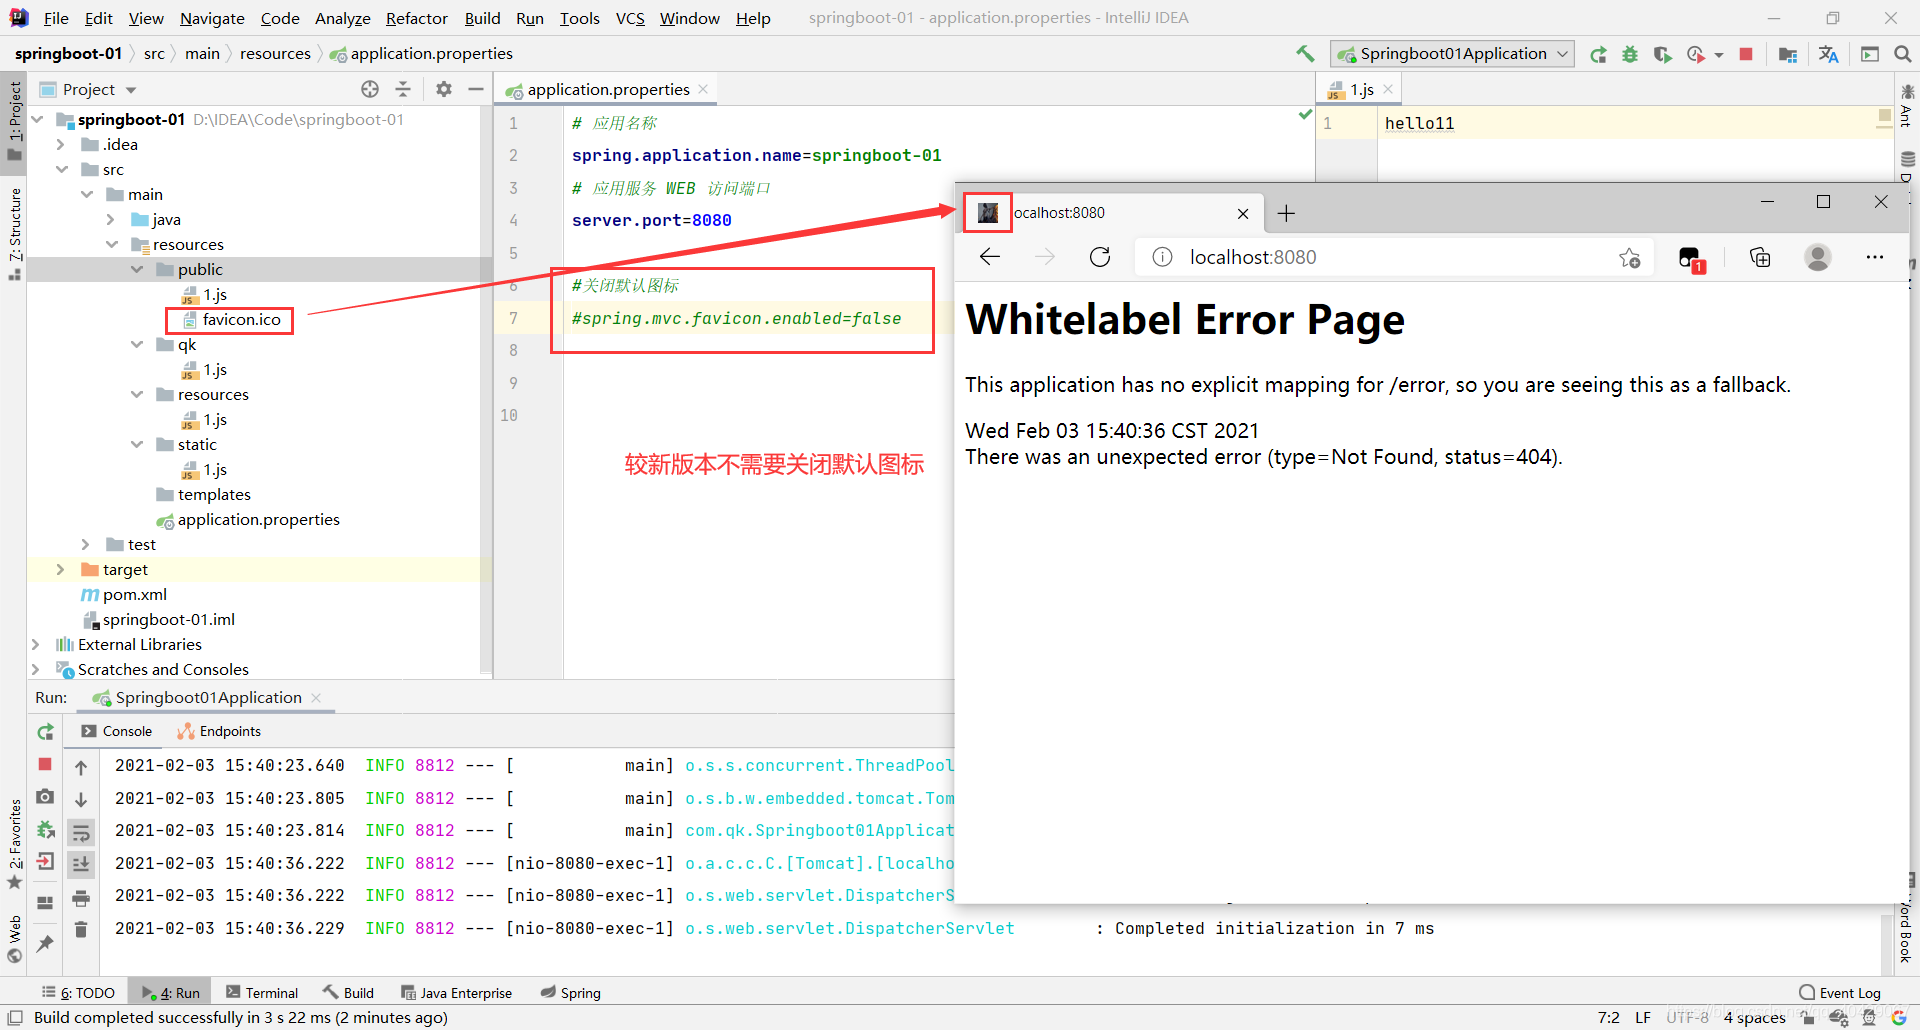Open the VCS menu
Screen dimensions: 1920x1030
point(630,18)
